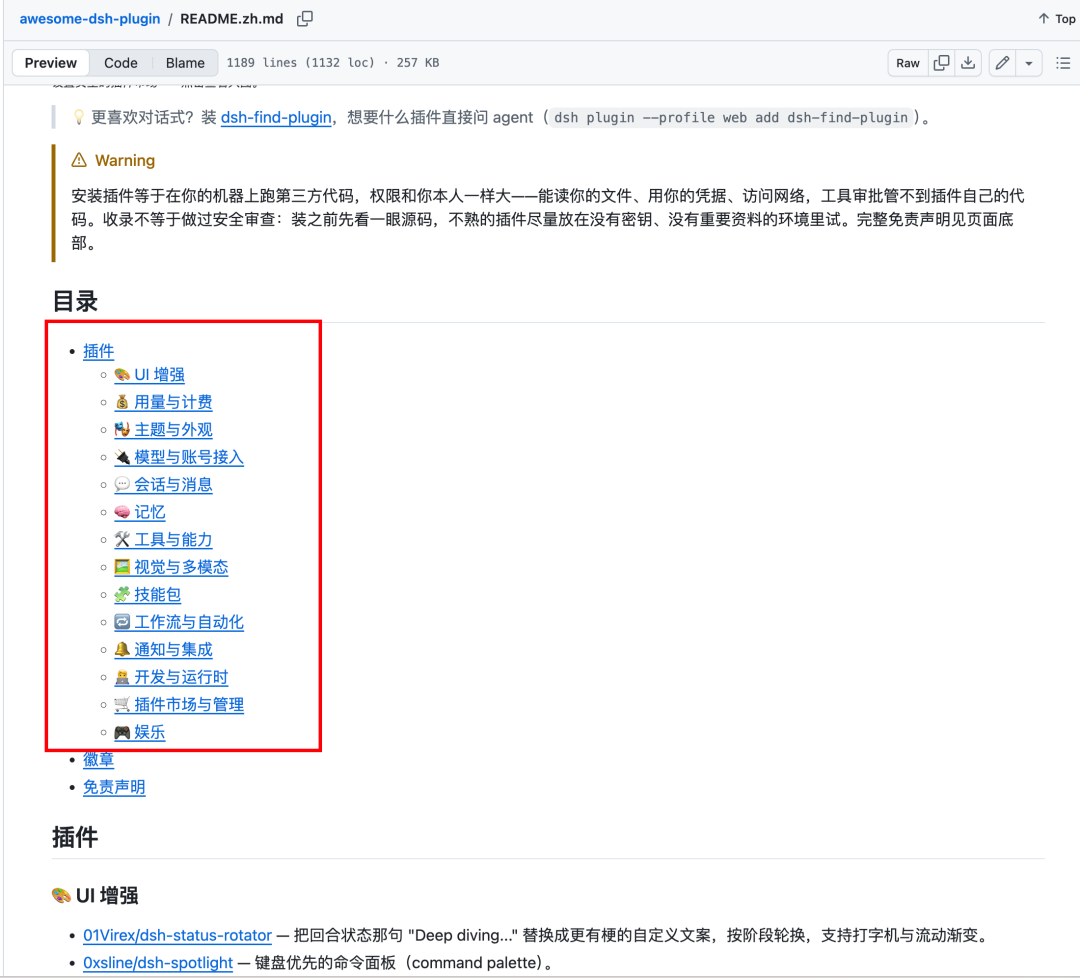1080x978 pixels.
Task: Go to 工作流与自动化 contents link
Action: (x=179, y=623)
